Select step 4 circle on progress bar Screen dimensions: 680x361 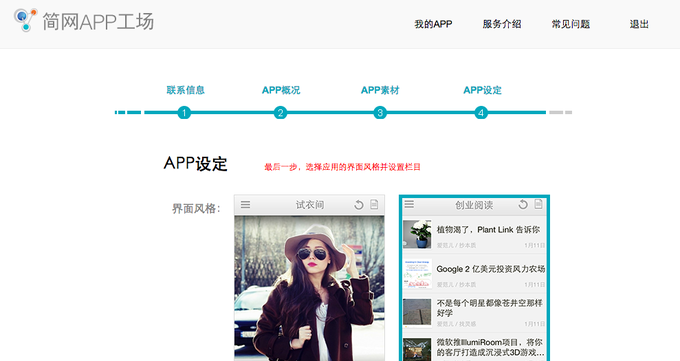point(481,113)
